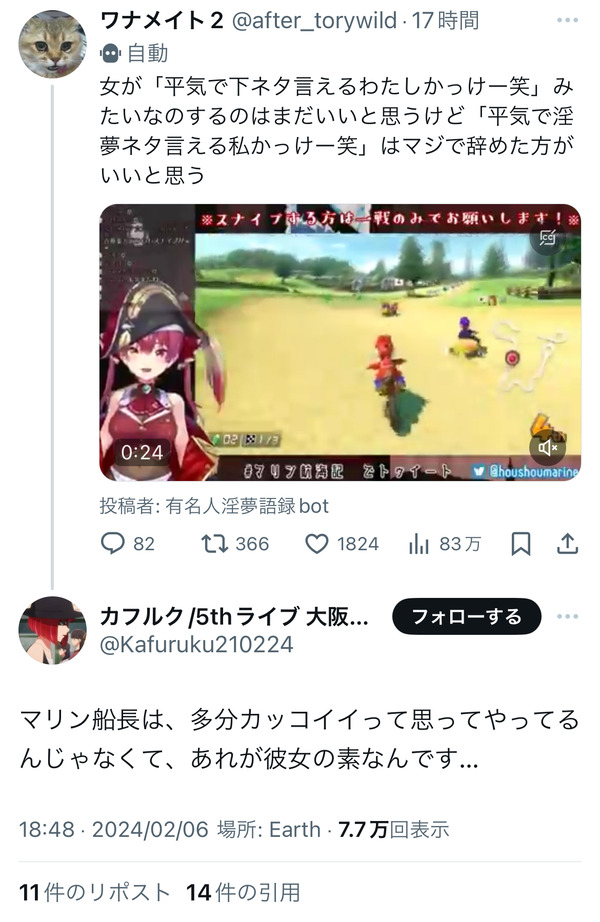Open the share icon for the tweet
The height and width of the screenshot is (922, 600).
[567, 544]
